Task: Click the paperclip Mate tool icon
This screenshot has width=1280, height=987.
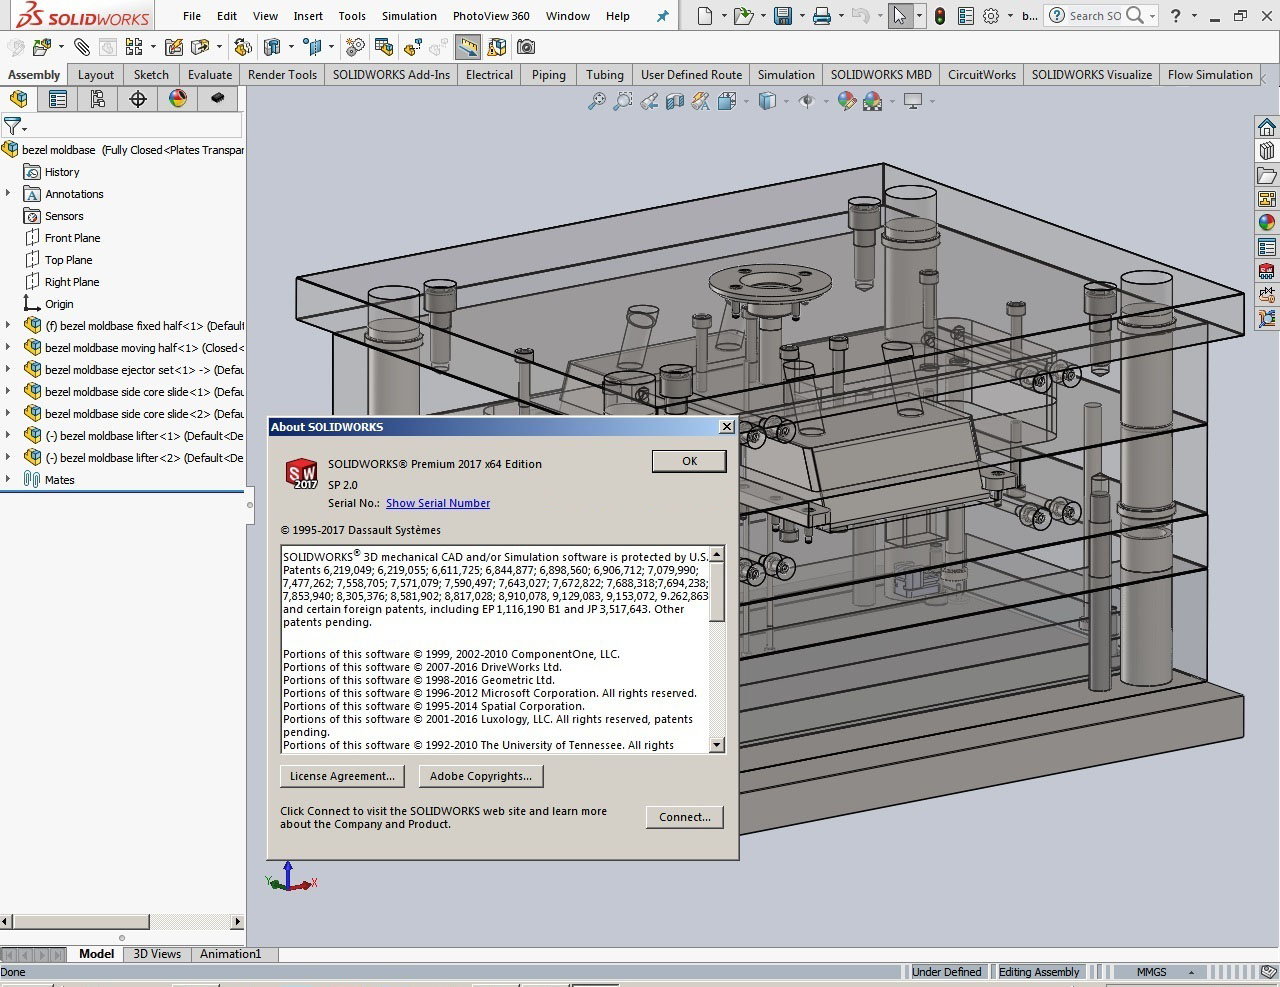Action: click(82, 47)
